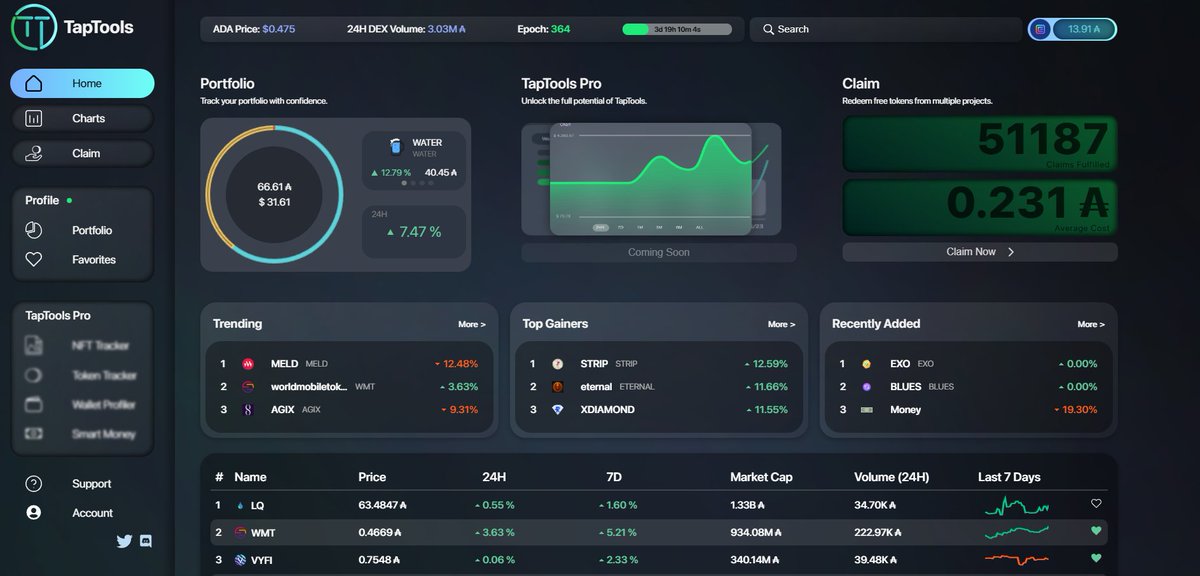Click the 24H 7.47 % change card
This screenshot has width=1200, height=576.
point(414,232)
